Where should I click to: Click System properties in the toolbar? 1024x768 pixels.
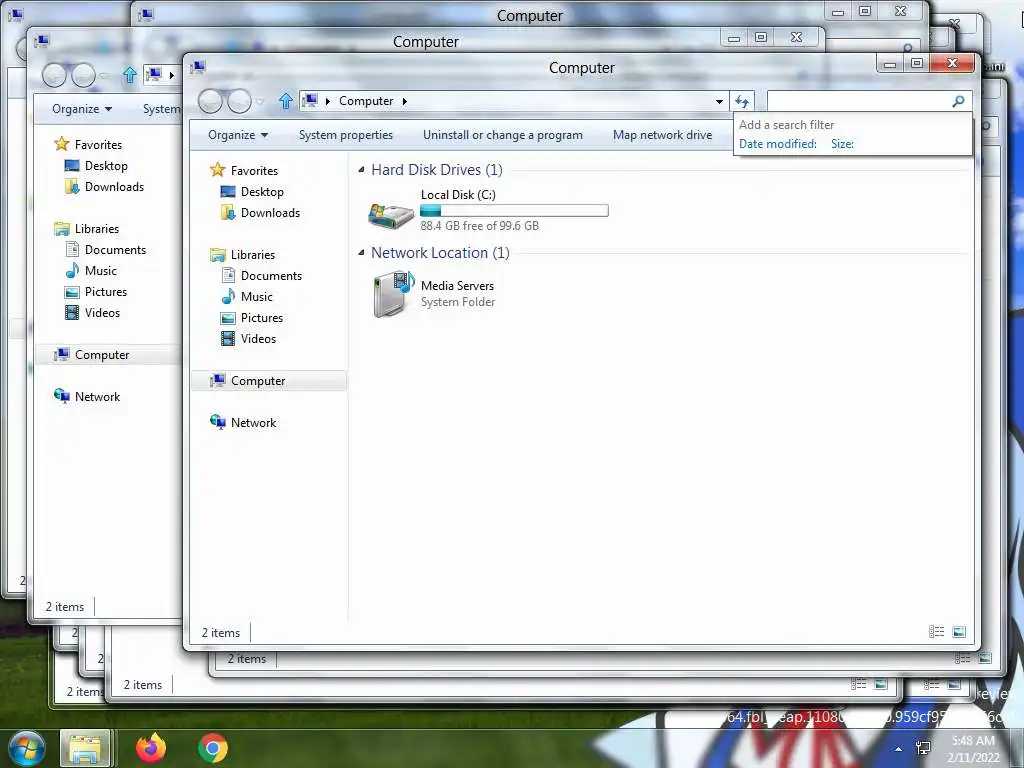pos(345,135)
